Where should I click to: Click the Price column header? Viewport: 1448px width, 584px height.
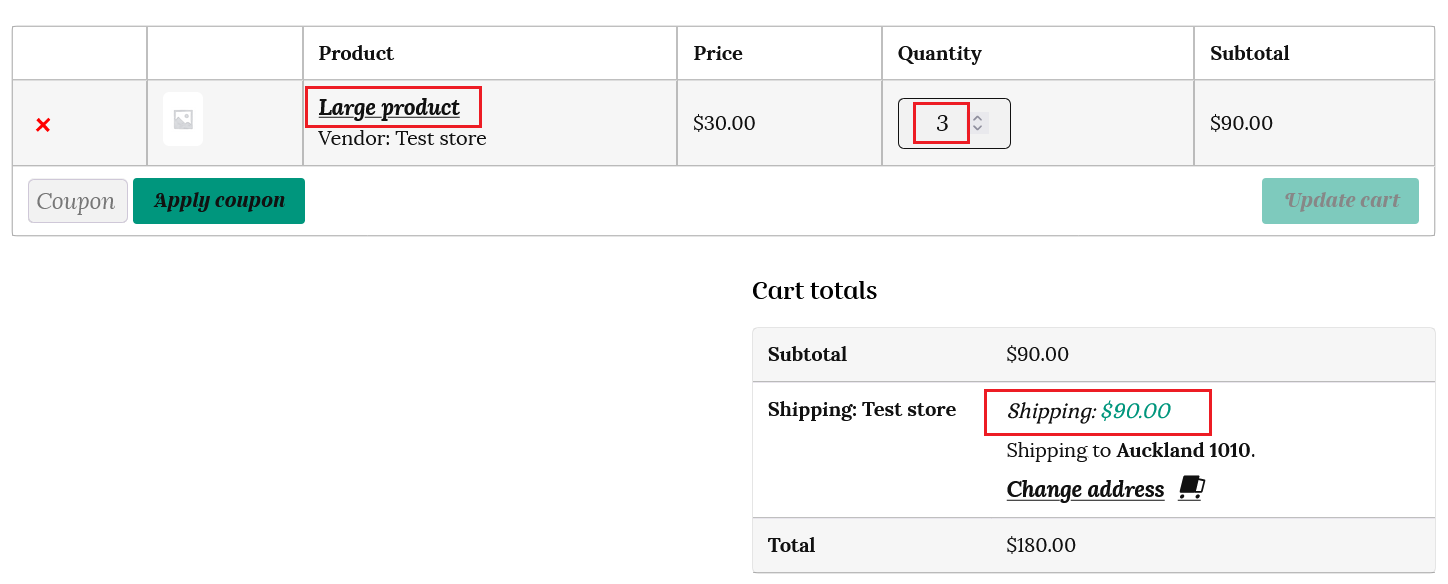(718, 53)
